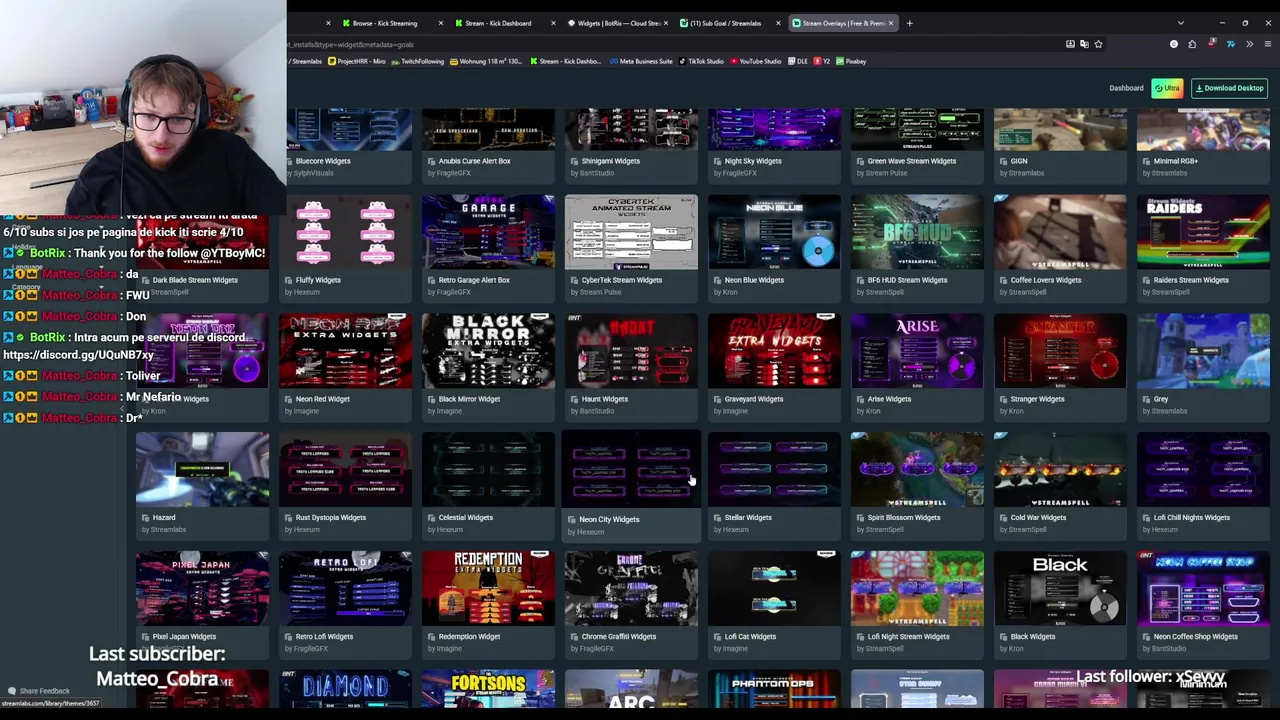
Task: Open the DLE bookmark
Action: pos(798,61)
